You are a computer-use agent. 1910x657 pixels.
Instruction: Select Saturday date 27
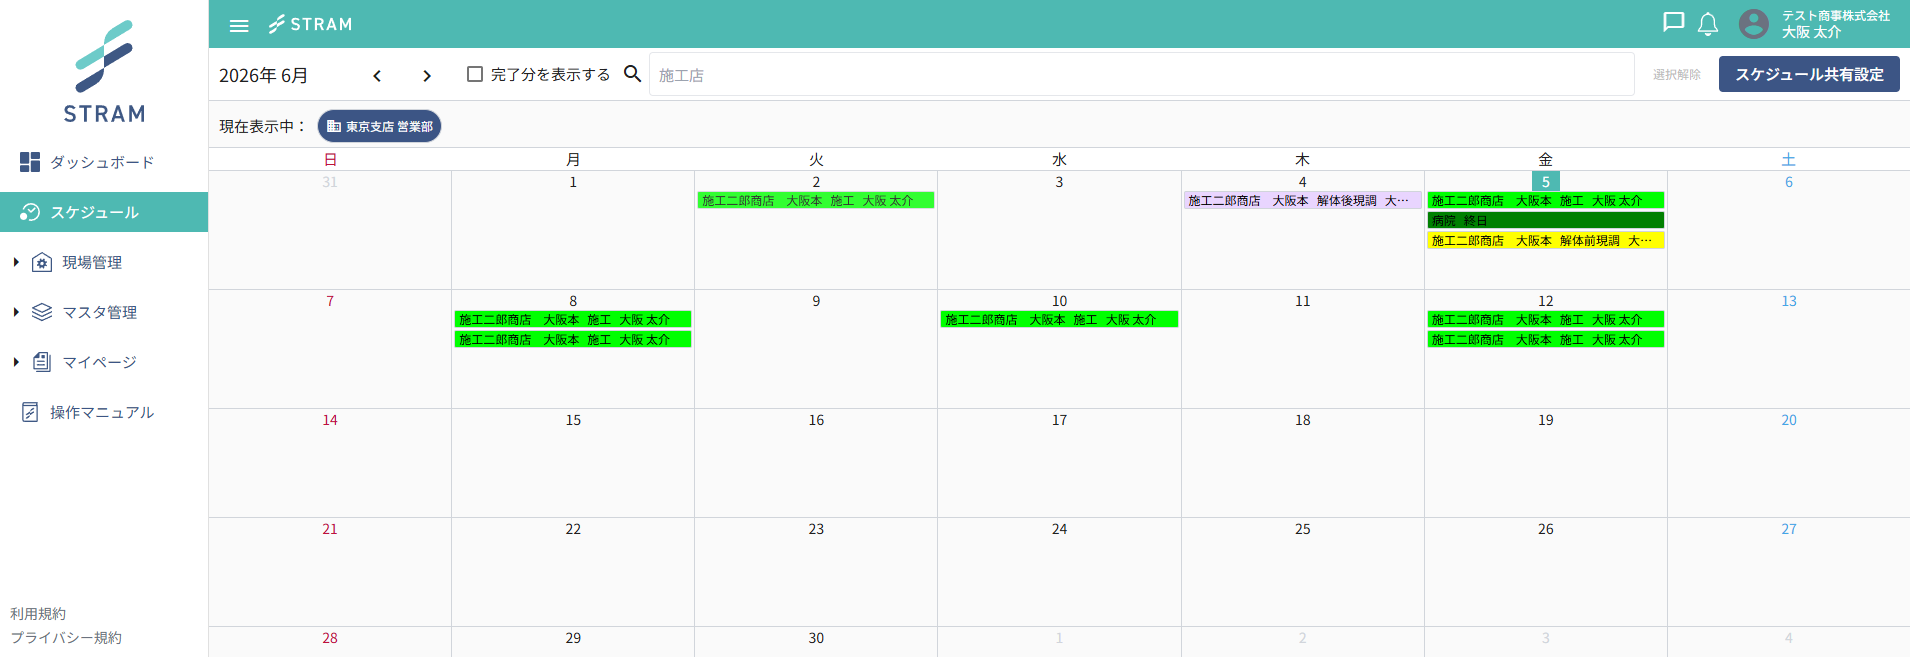(x=1789, y=529)
